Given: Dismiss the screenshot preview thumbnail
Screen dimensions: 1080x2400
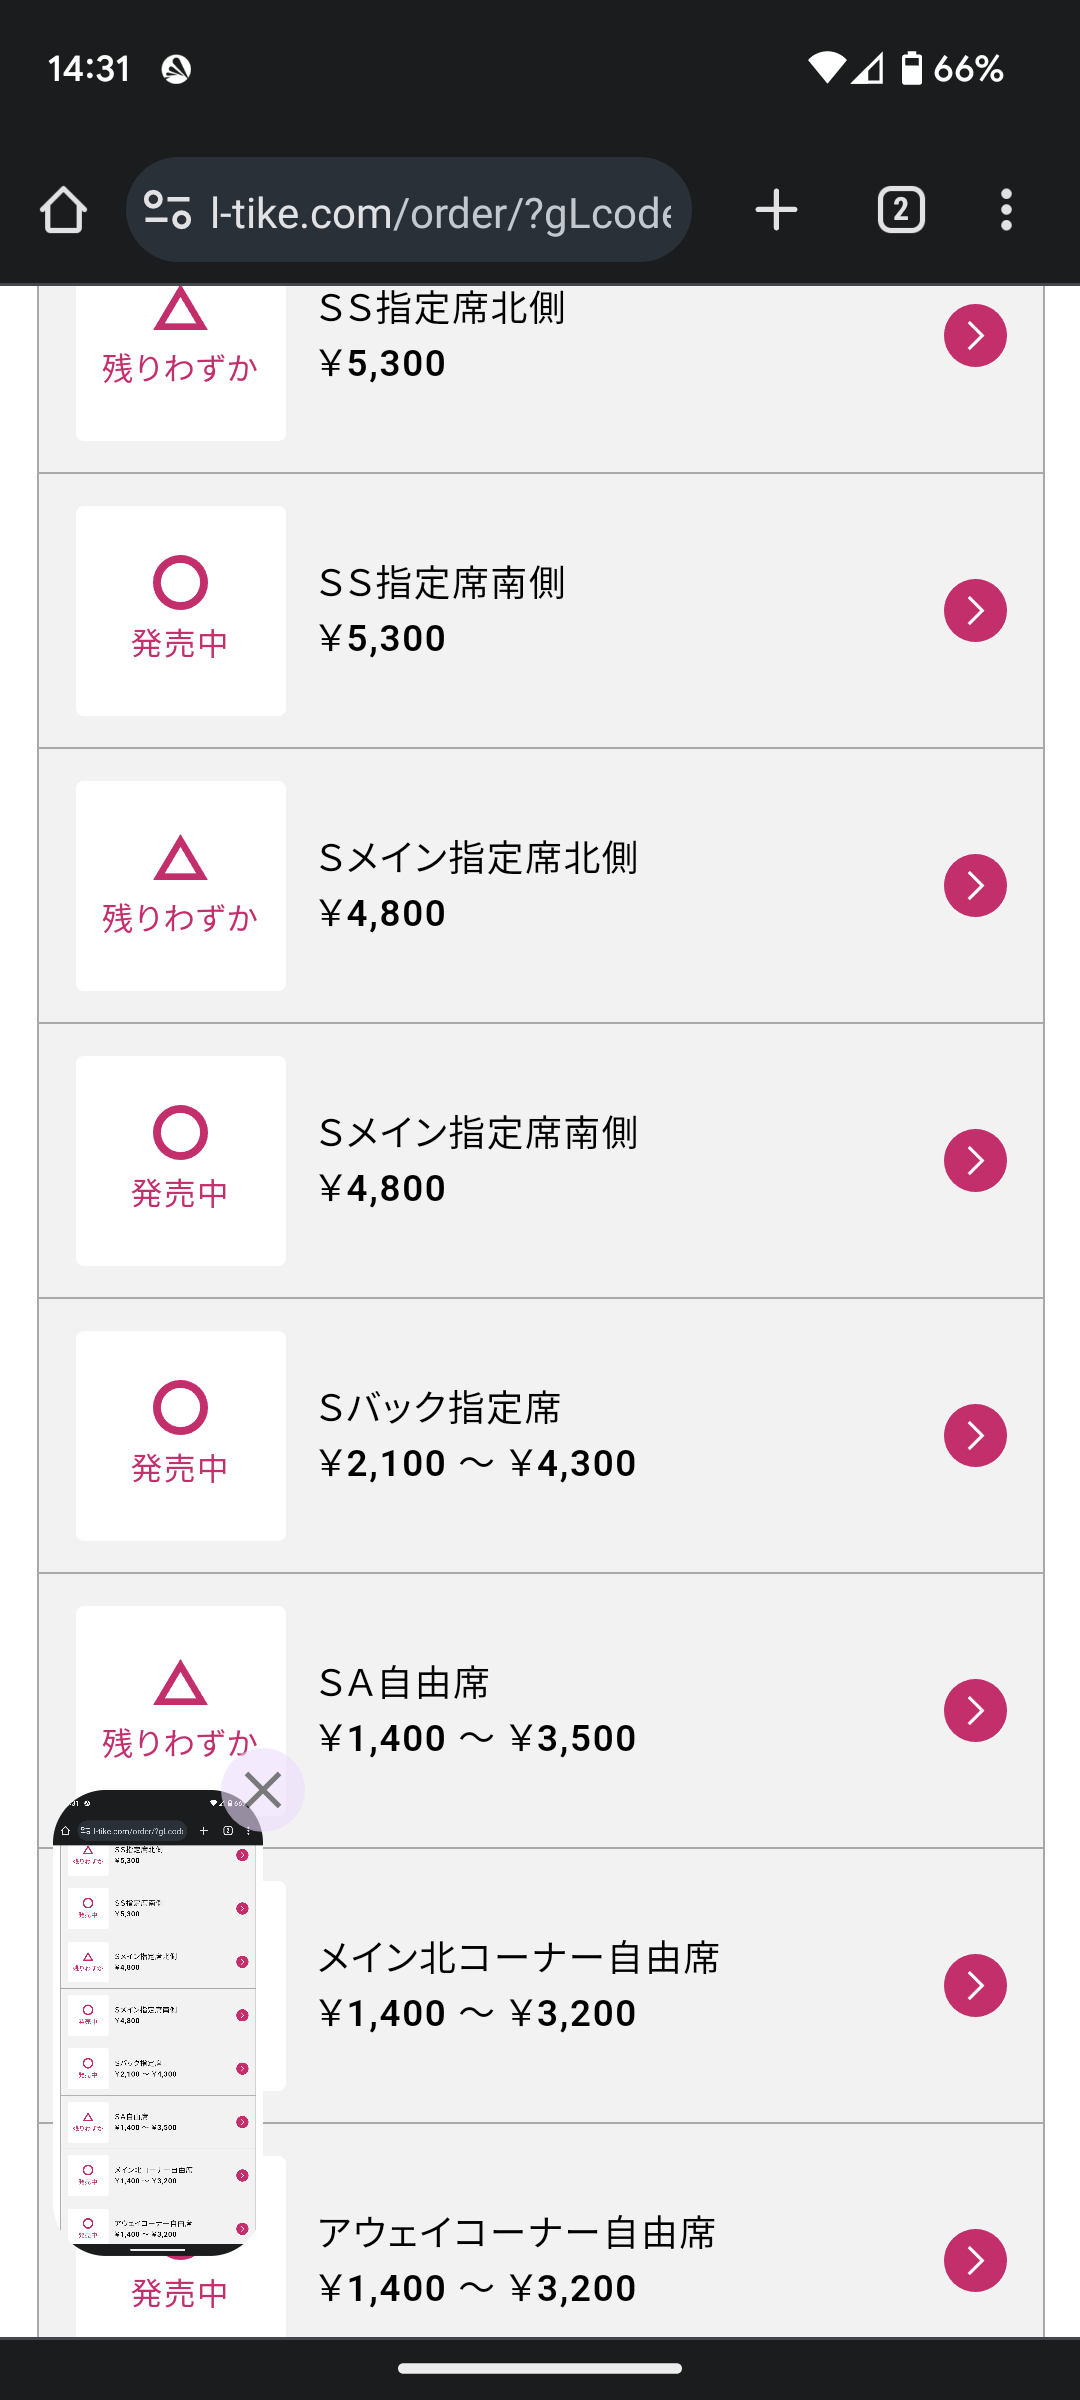Looking at the screenshot, I should pyautogui.click(x=263, y=1790).
